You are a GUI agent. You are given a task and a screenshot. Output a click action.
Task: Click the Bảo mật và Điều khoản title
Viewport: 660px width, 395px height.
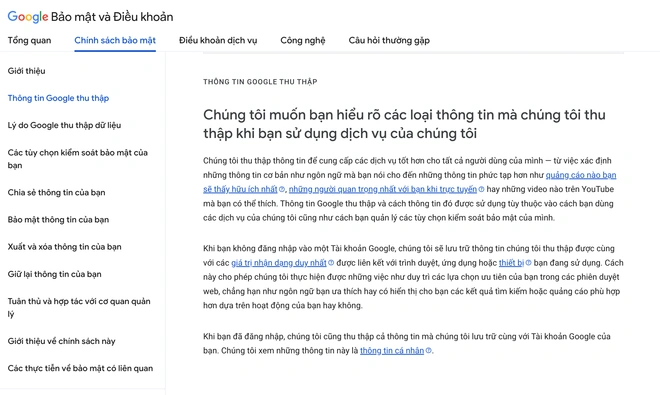112,17
